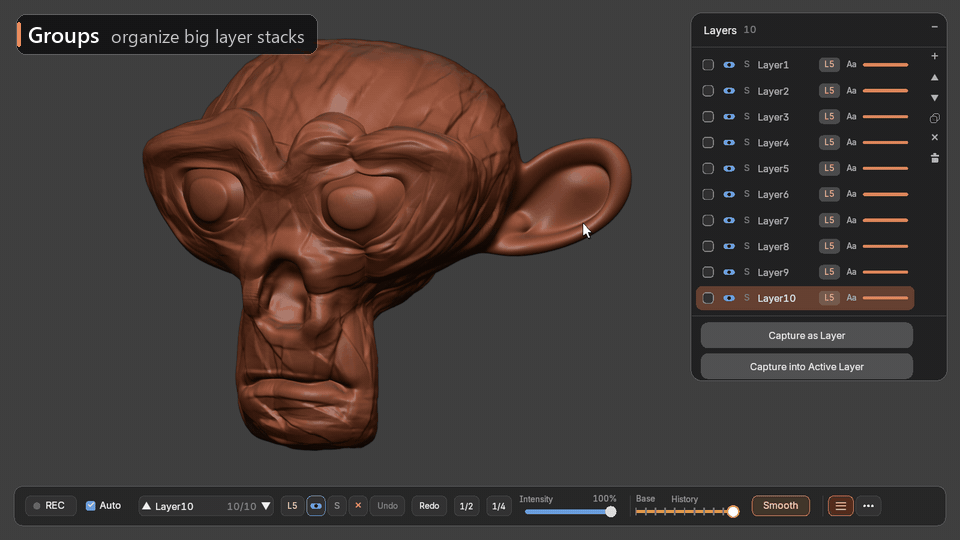Click the L5 level badge on Layer10
Image resolution: width=960 pixels, height=540 pixels.
pos(829,298)
